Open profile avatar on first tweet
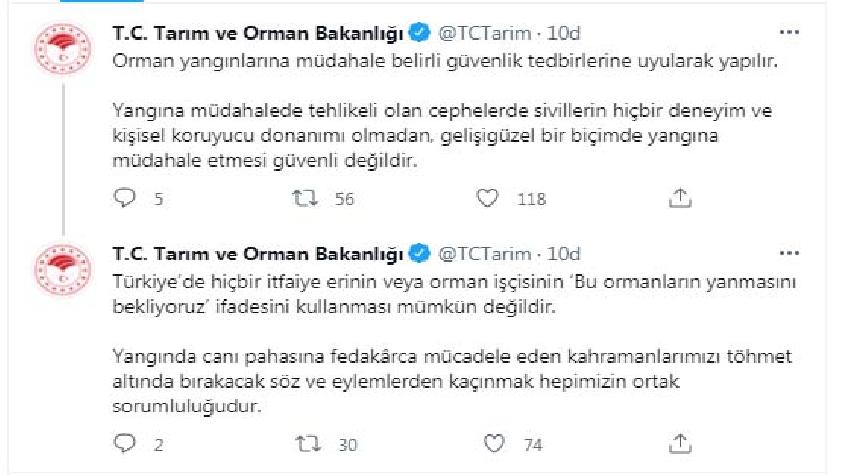 pos(63,49)
